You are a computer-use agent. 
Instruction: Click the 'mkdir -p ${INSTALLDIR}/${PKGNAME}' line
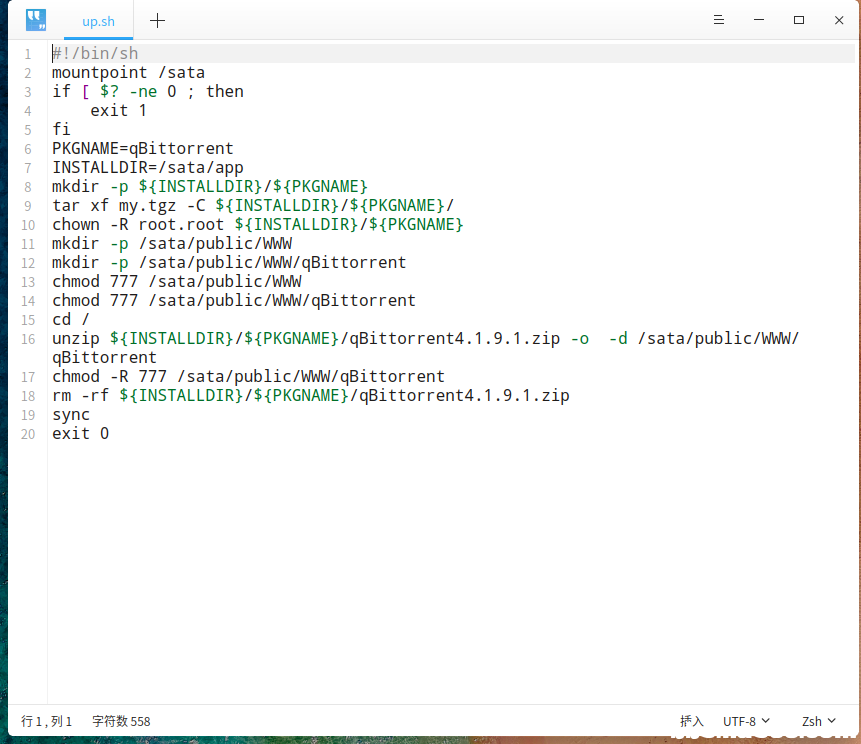tap(210, 186)
